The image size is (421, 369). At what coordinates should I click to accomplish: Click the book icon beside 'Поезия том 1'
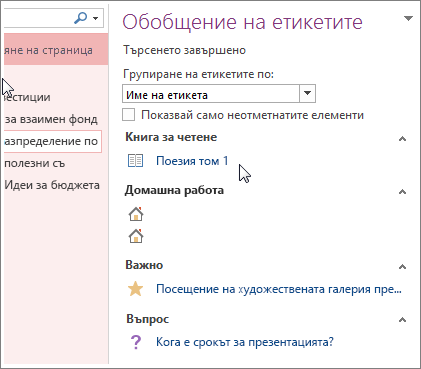click(136, 161)
